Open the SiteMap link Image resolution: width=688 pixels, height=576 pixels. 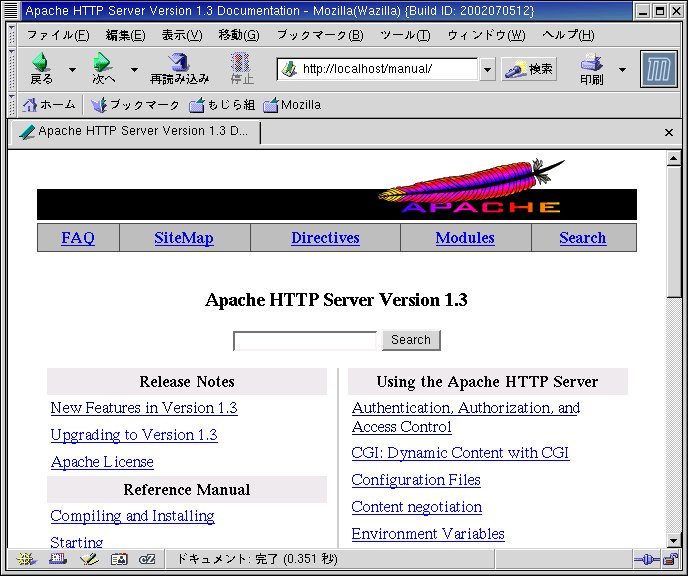tap(184, 238)
